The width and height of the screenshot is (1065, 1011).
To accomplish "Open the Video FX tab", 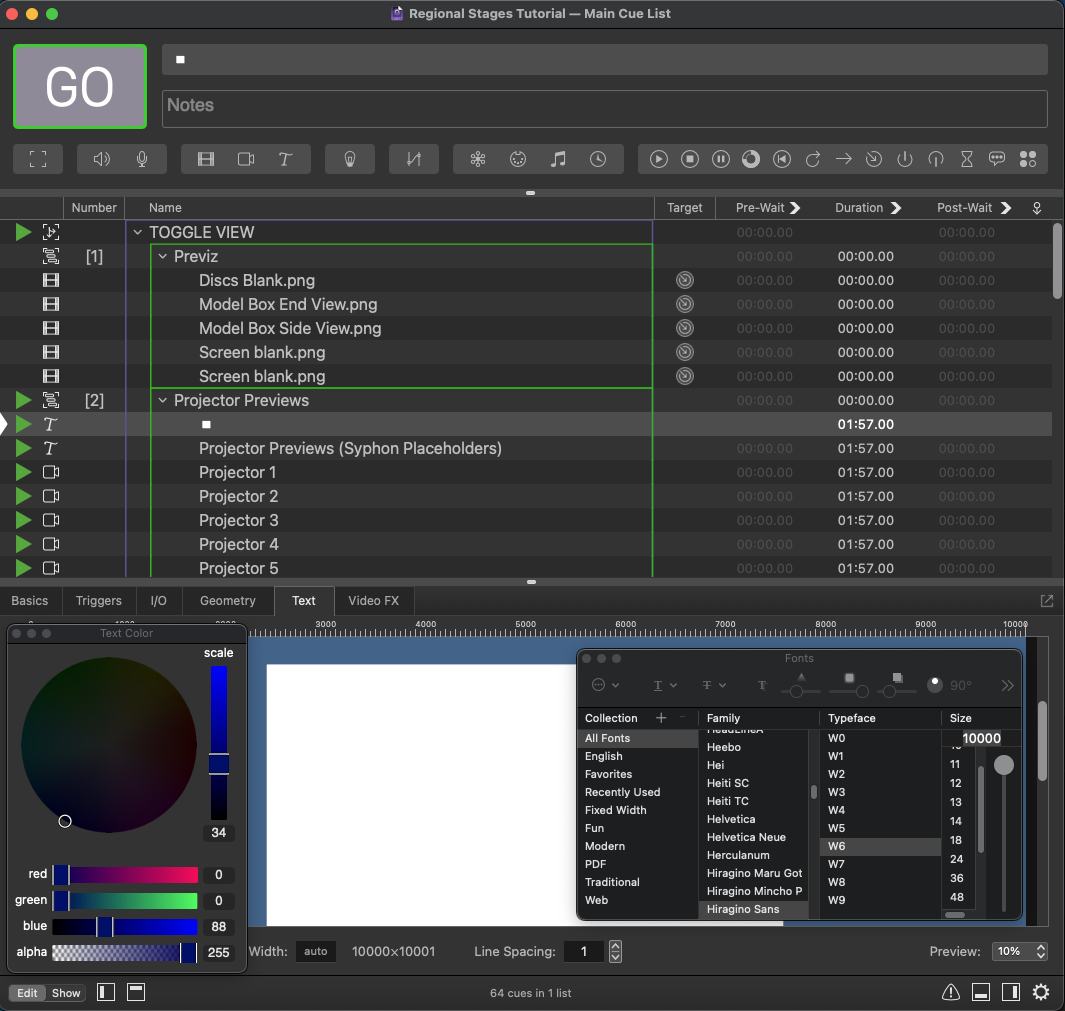I will point(373,601).
